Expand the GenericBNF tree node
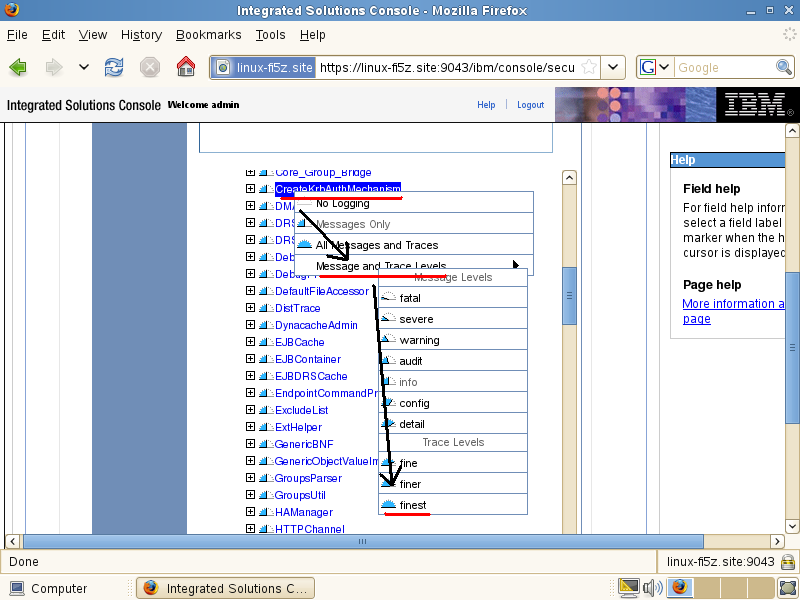The width and height of the screenshot is (800, 600). point(250,444)
